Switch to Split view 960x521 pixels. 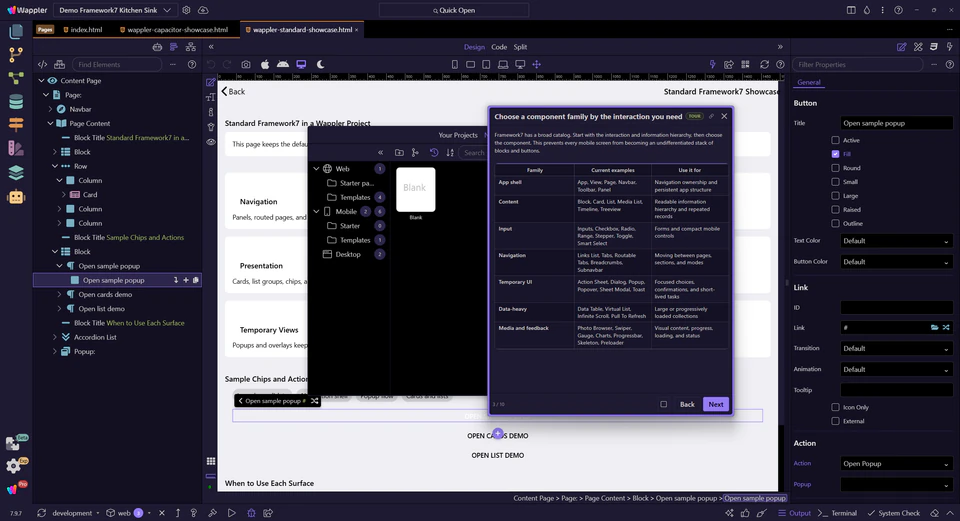tap(520, 47)
